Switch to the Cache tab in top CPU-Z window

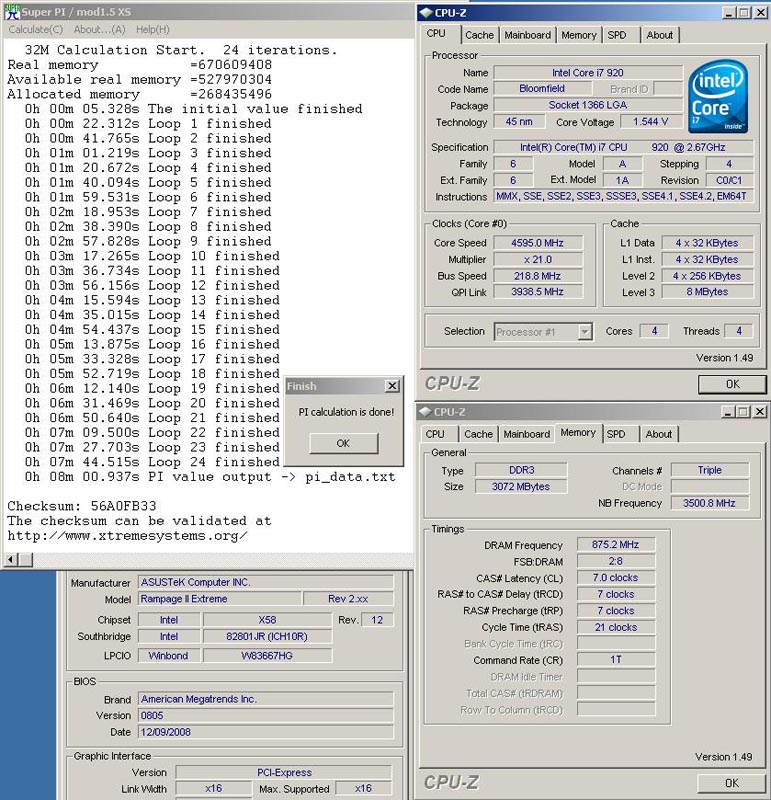479,35
